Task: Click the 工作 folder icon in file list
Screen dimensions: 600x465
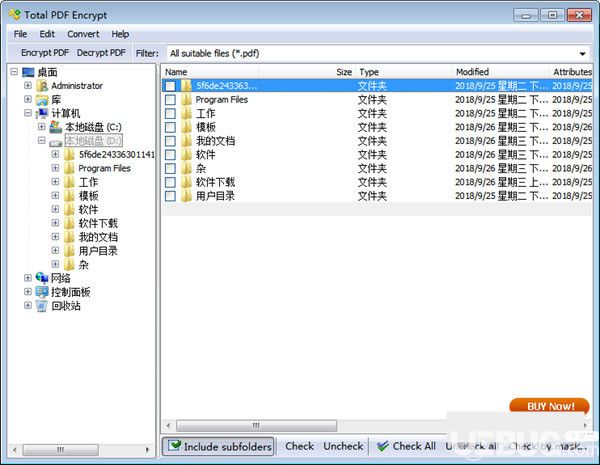Action: 186,113
